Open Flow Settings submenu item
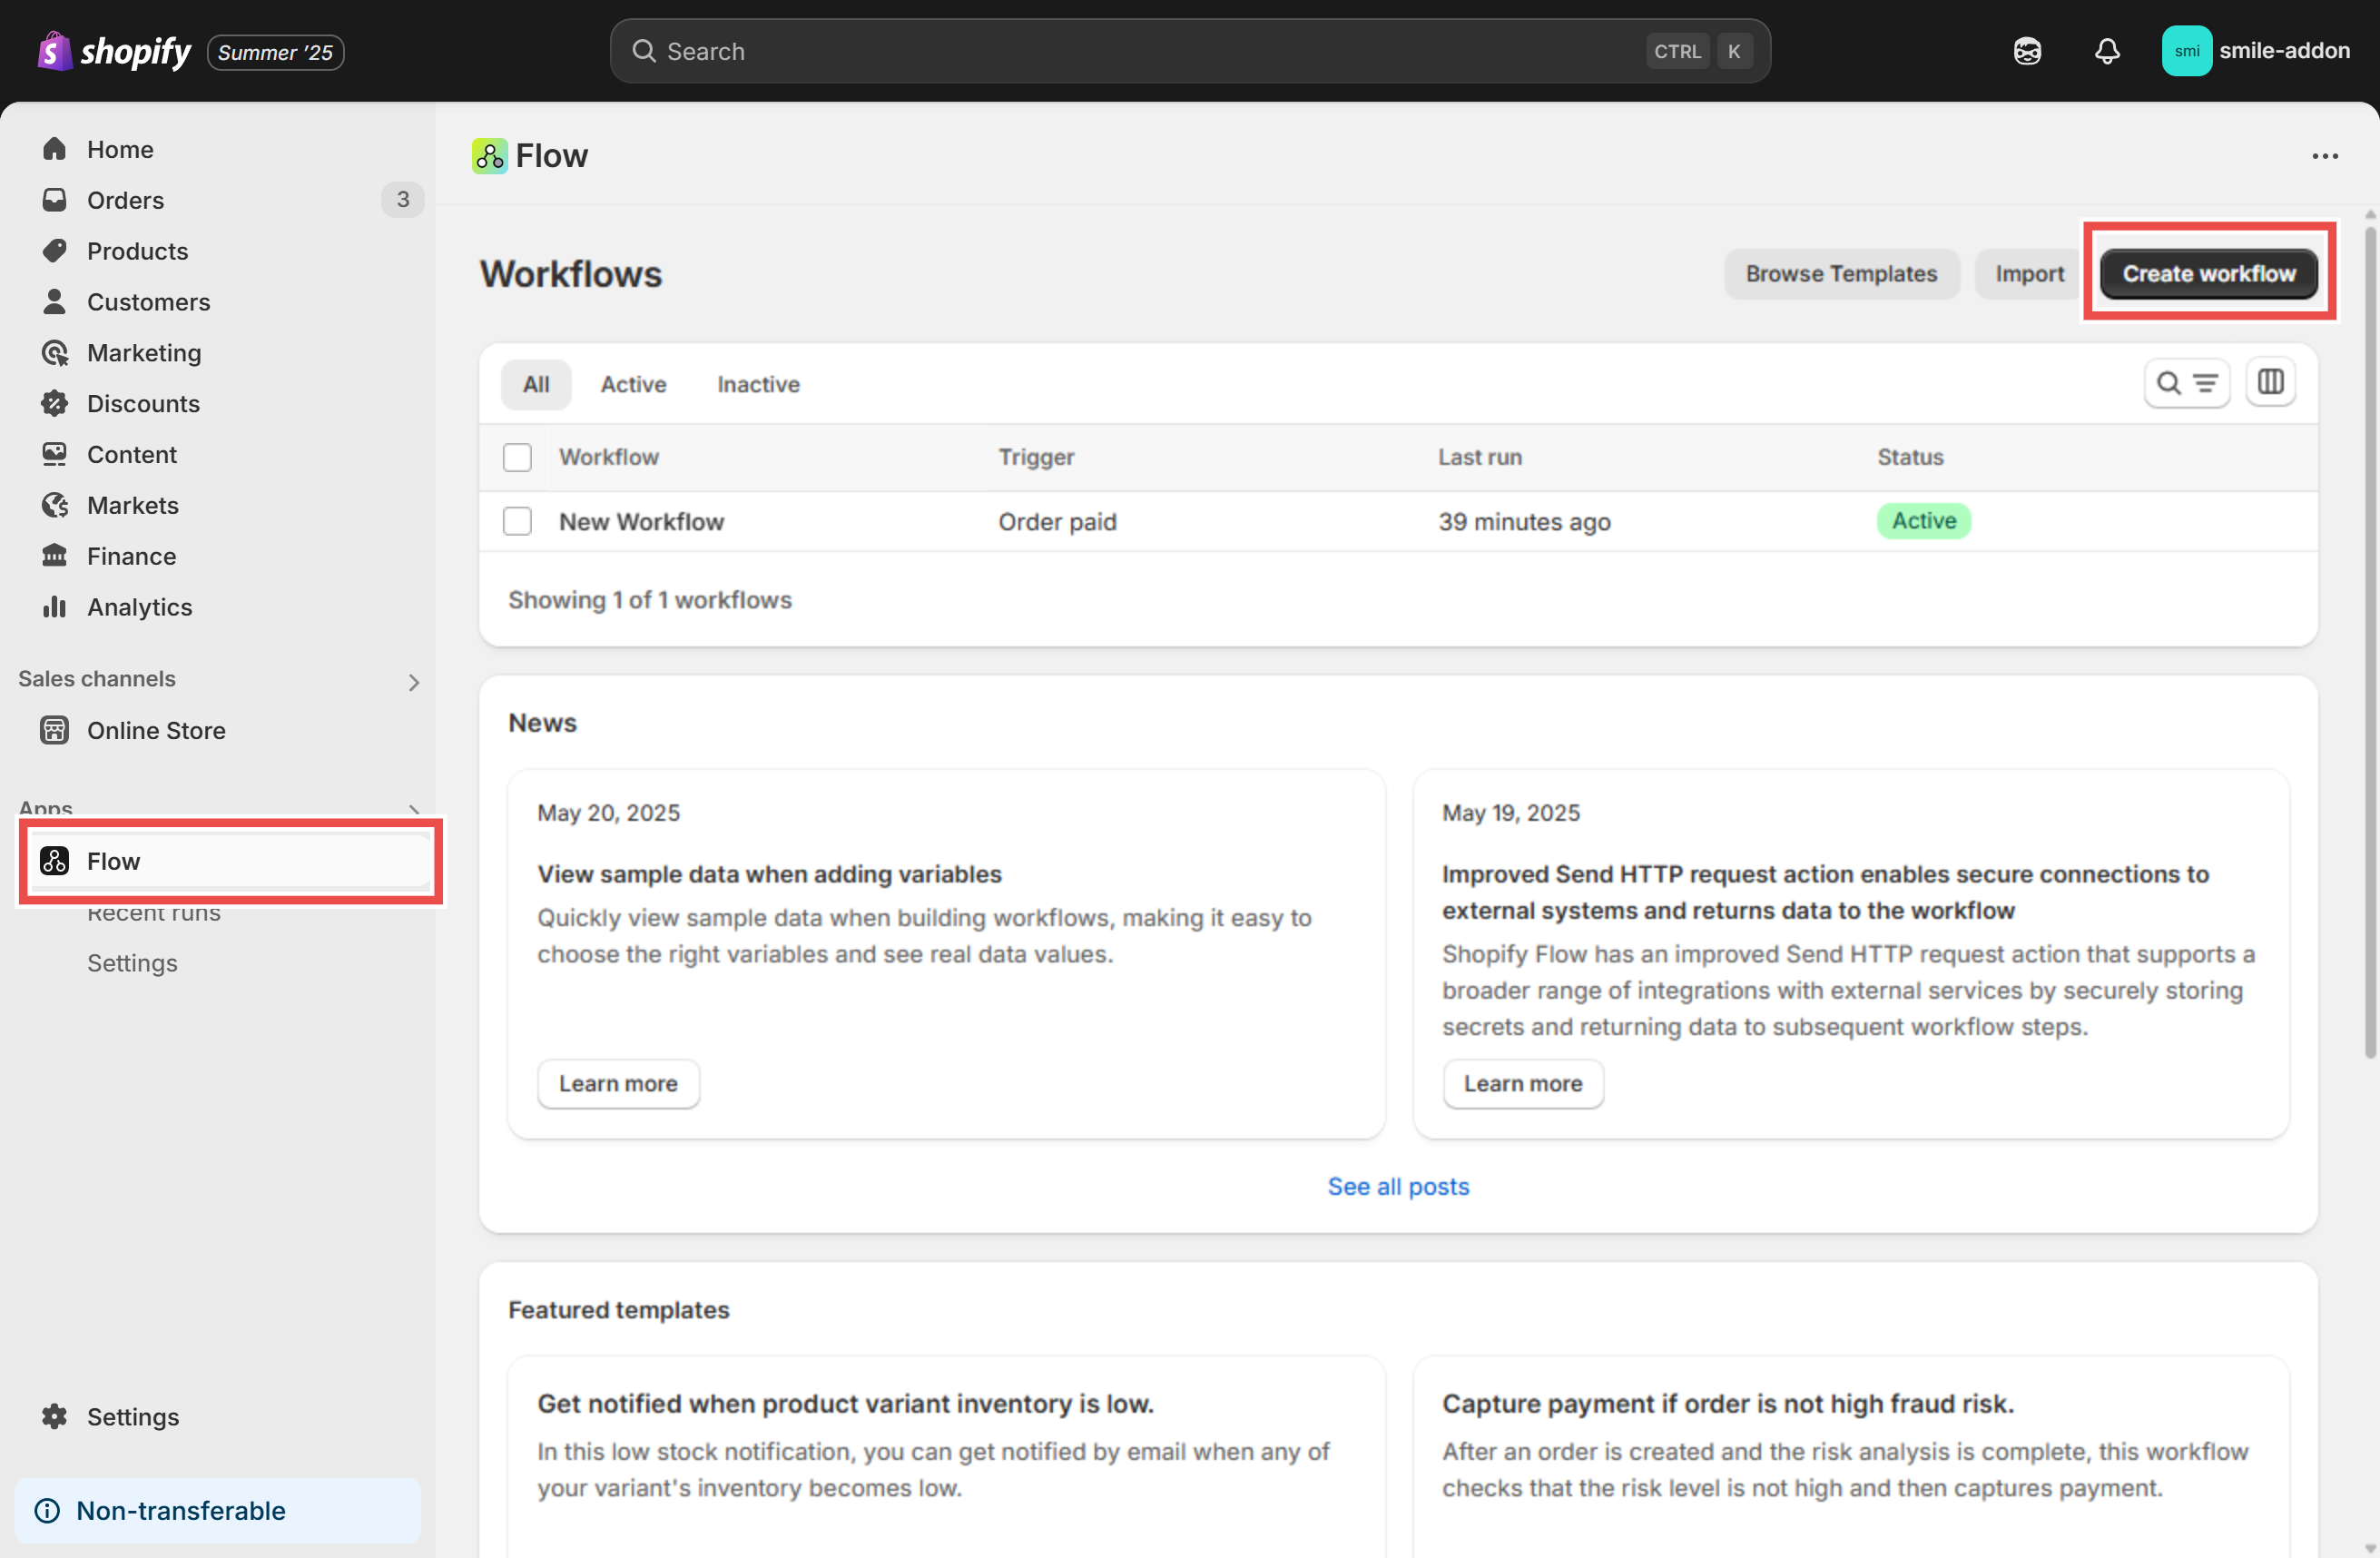Image resolution: width=2380 pixels, height=1558 pixels. pyautogui.click(x=132, y=963)
